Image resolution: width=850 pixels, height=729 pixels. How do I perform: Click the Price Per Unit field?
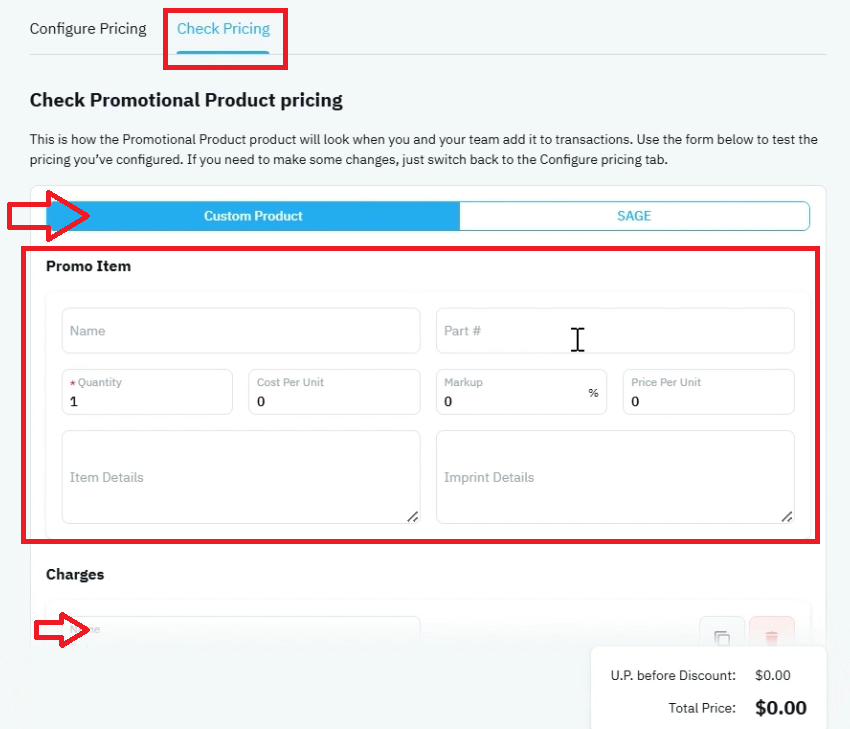click(709, 392)
